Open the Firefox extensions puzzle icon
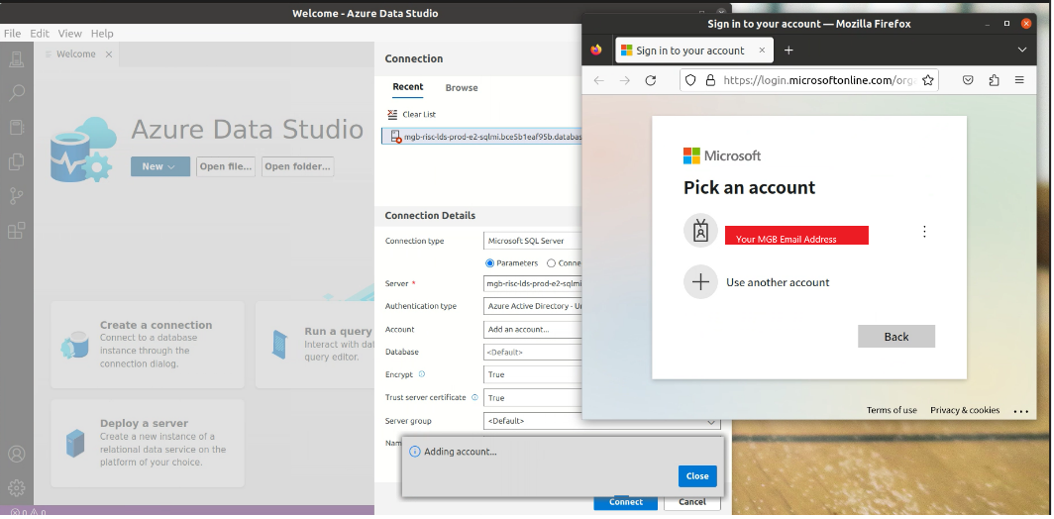 994,80
